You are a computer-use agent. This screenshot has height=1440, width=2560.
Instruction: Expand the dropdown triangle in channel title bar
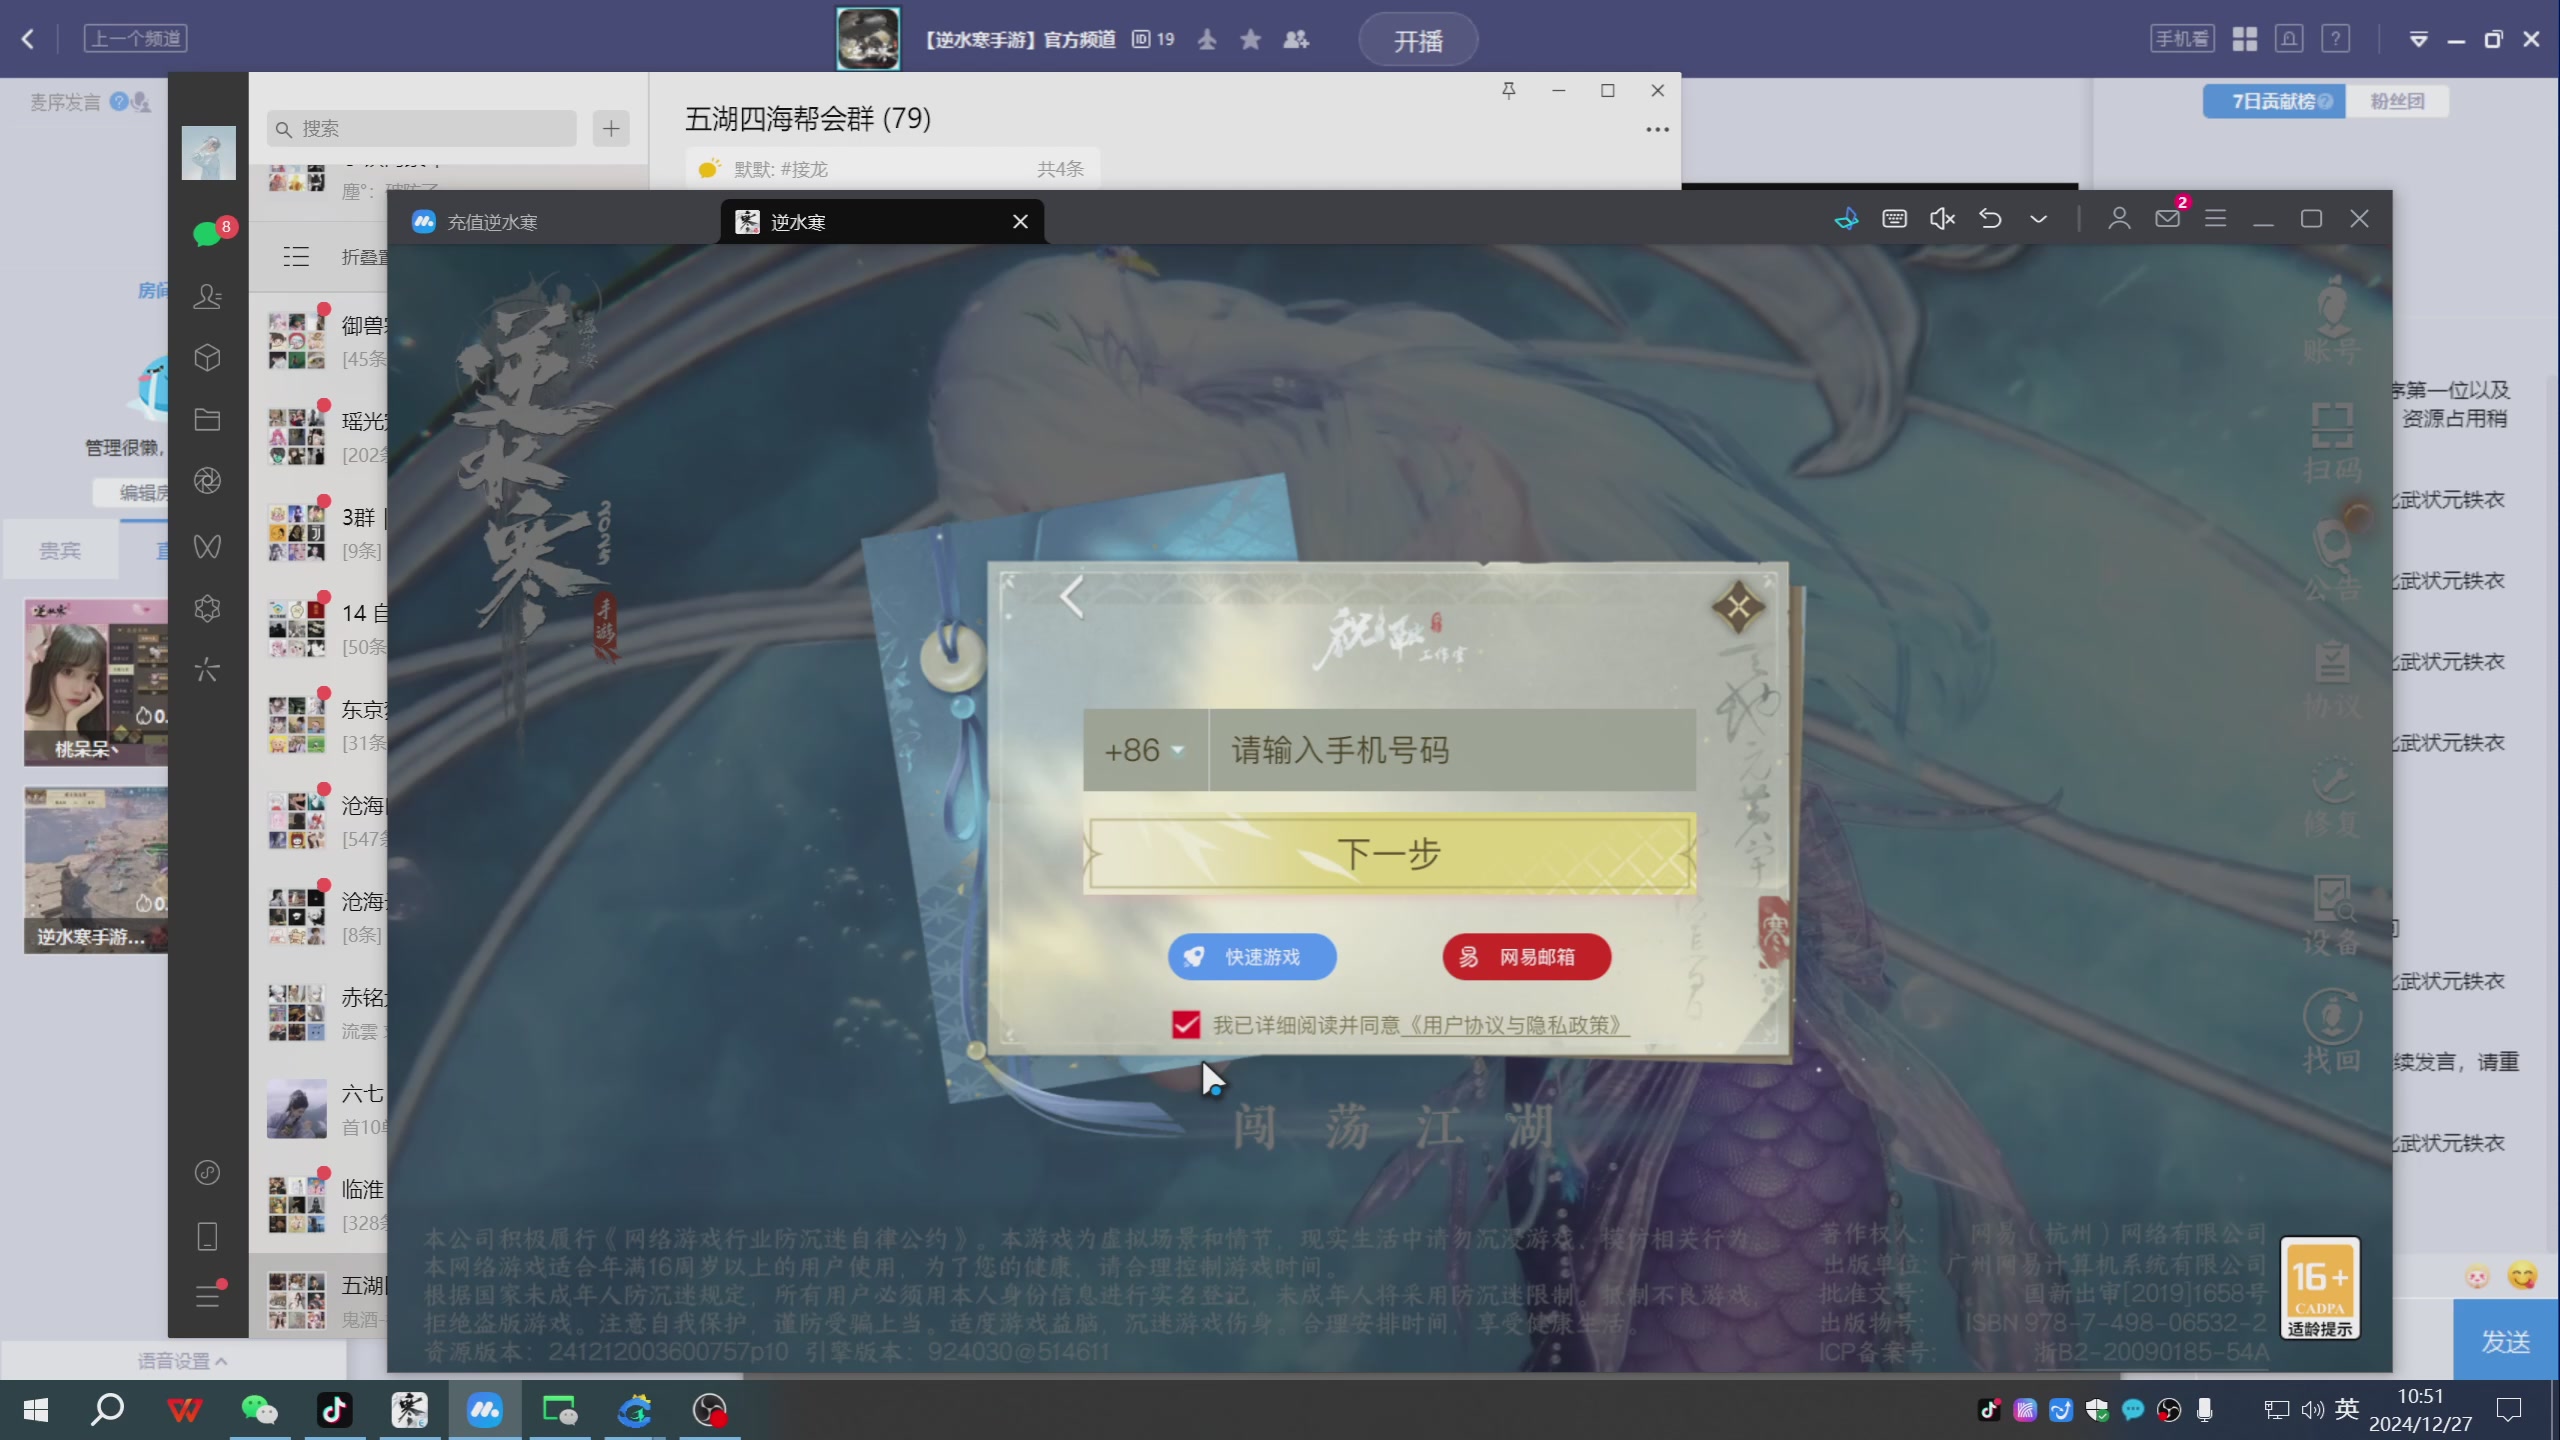[x=2419, y=40]
